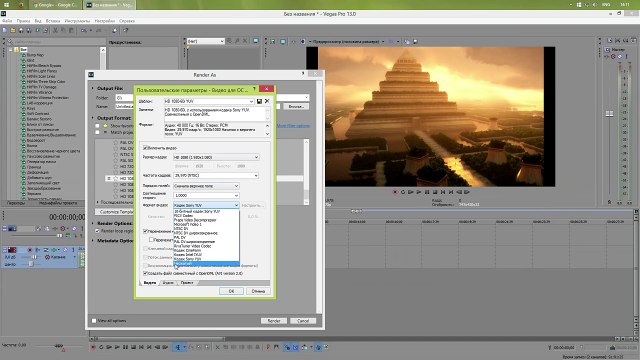Toggle the 'Render loop region' checkbox
This screenshot has width=640, height=360.
click(97, 231)
